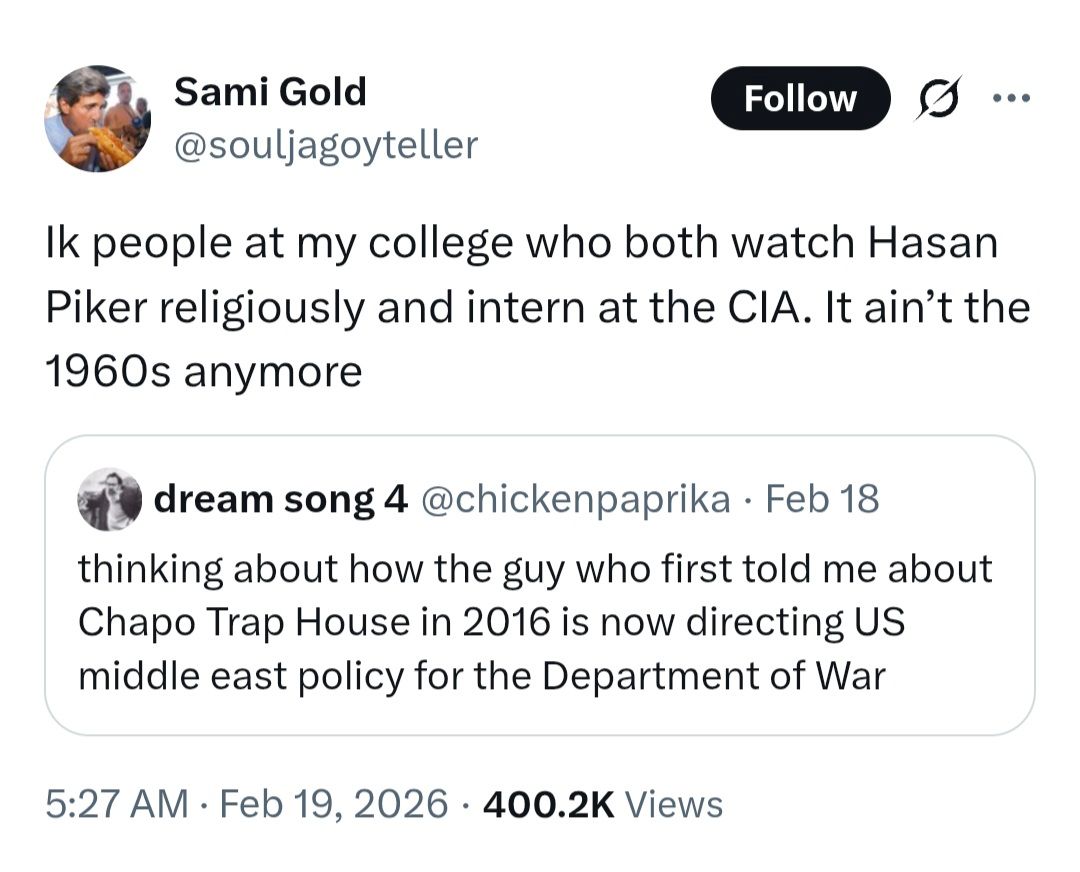Screen dimensions: 1080x872
Task: Click the dream song 4 avatar
Action: pyautogui.click(x=109, y=498)
